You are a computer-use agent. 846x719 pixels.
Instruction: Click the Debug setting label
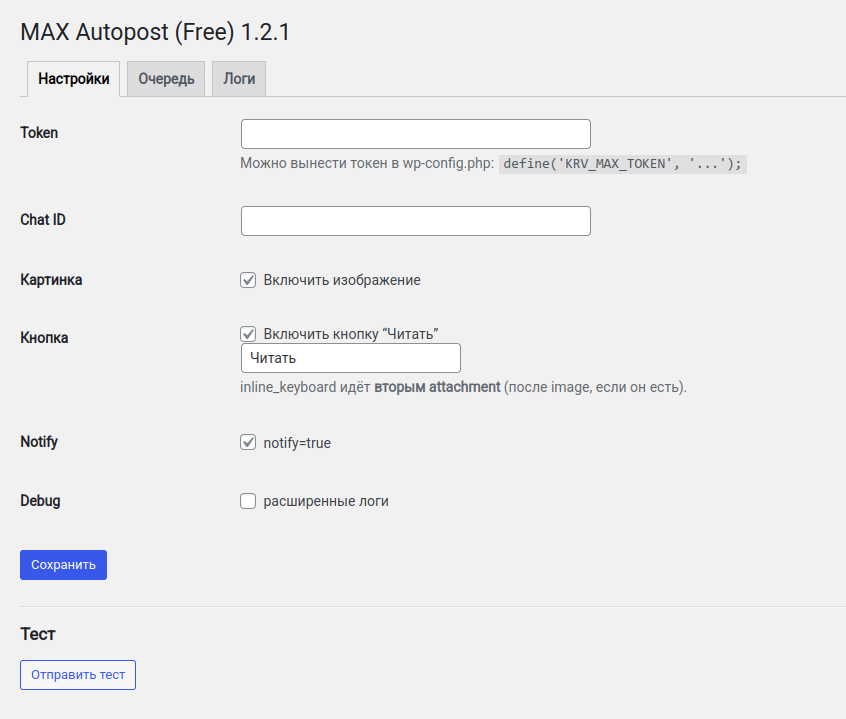[x=40, y=501]
